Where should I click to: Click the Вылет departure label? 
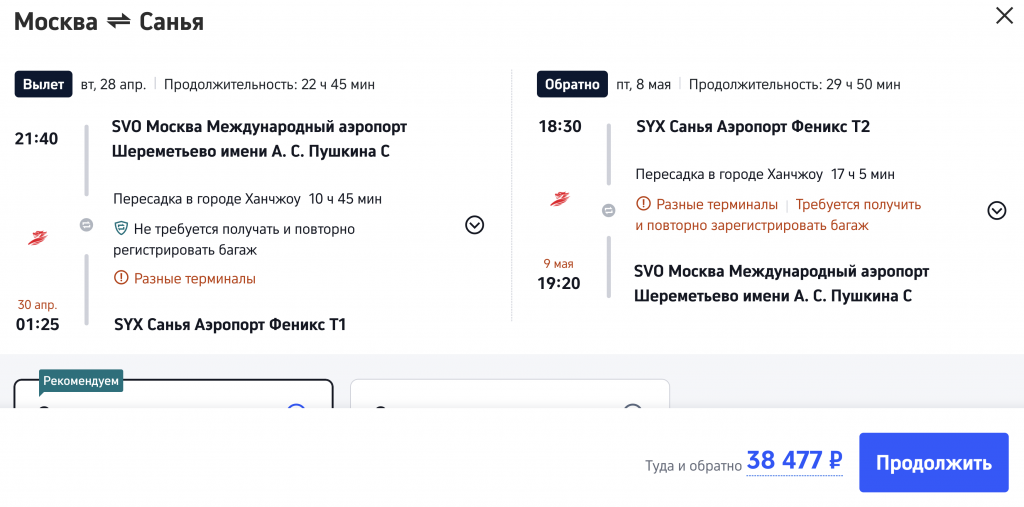click(x=43, y=84)
